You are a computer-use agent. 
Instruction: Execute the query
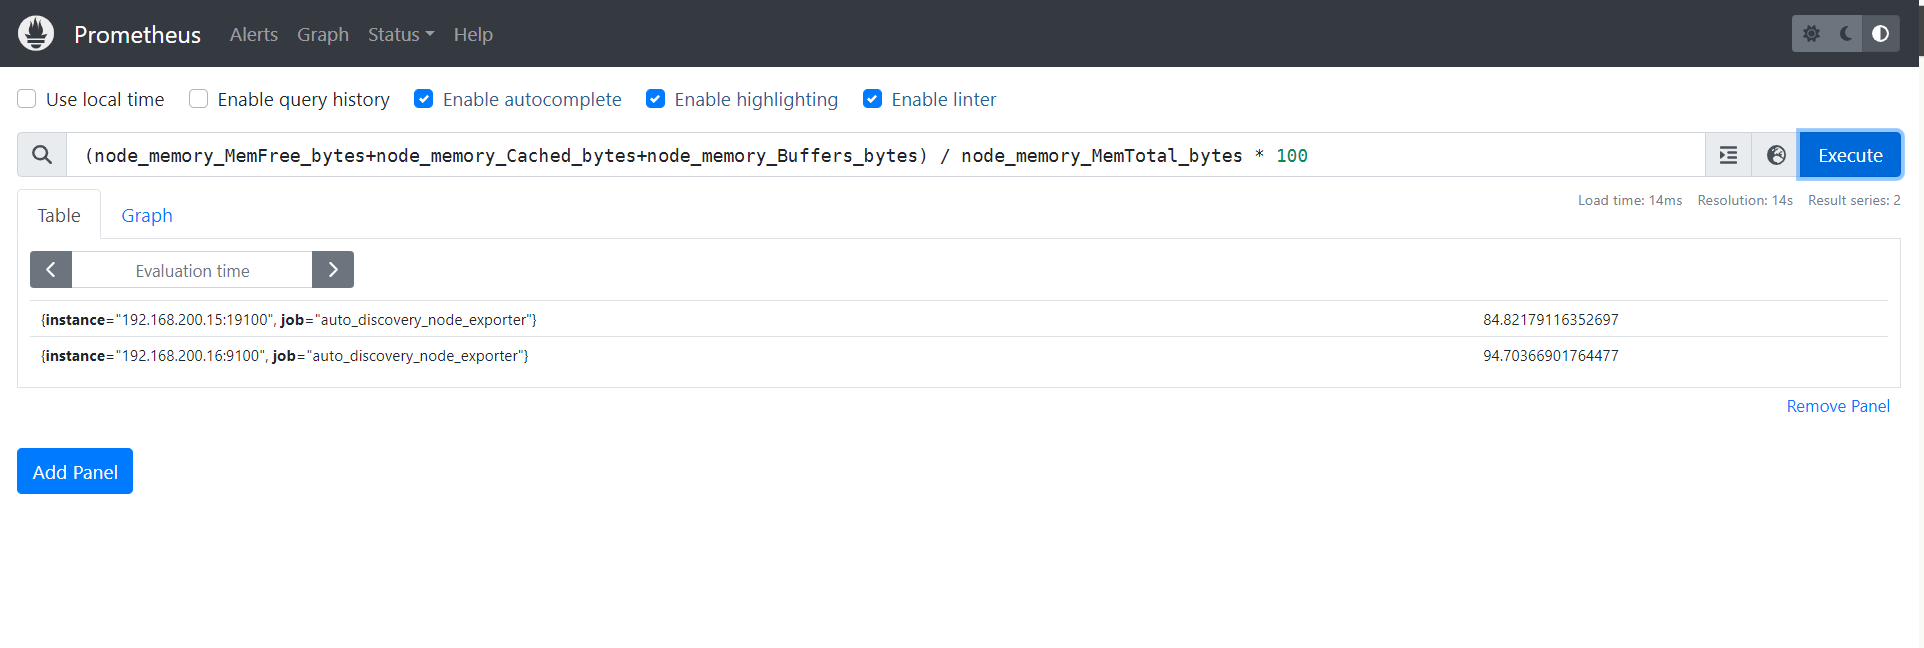click(1850, 155)
